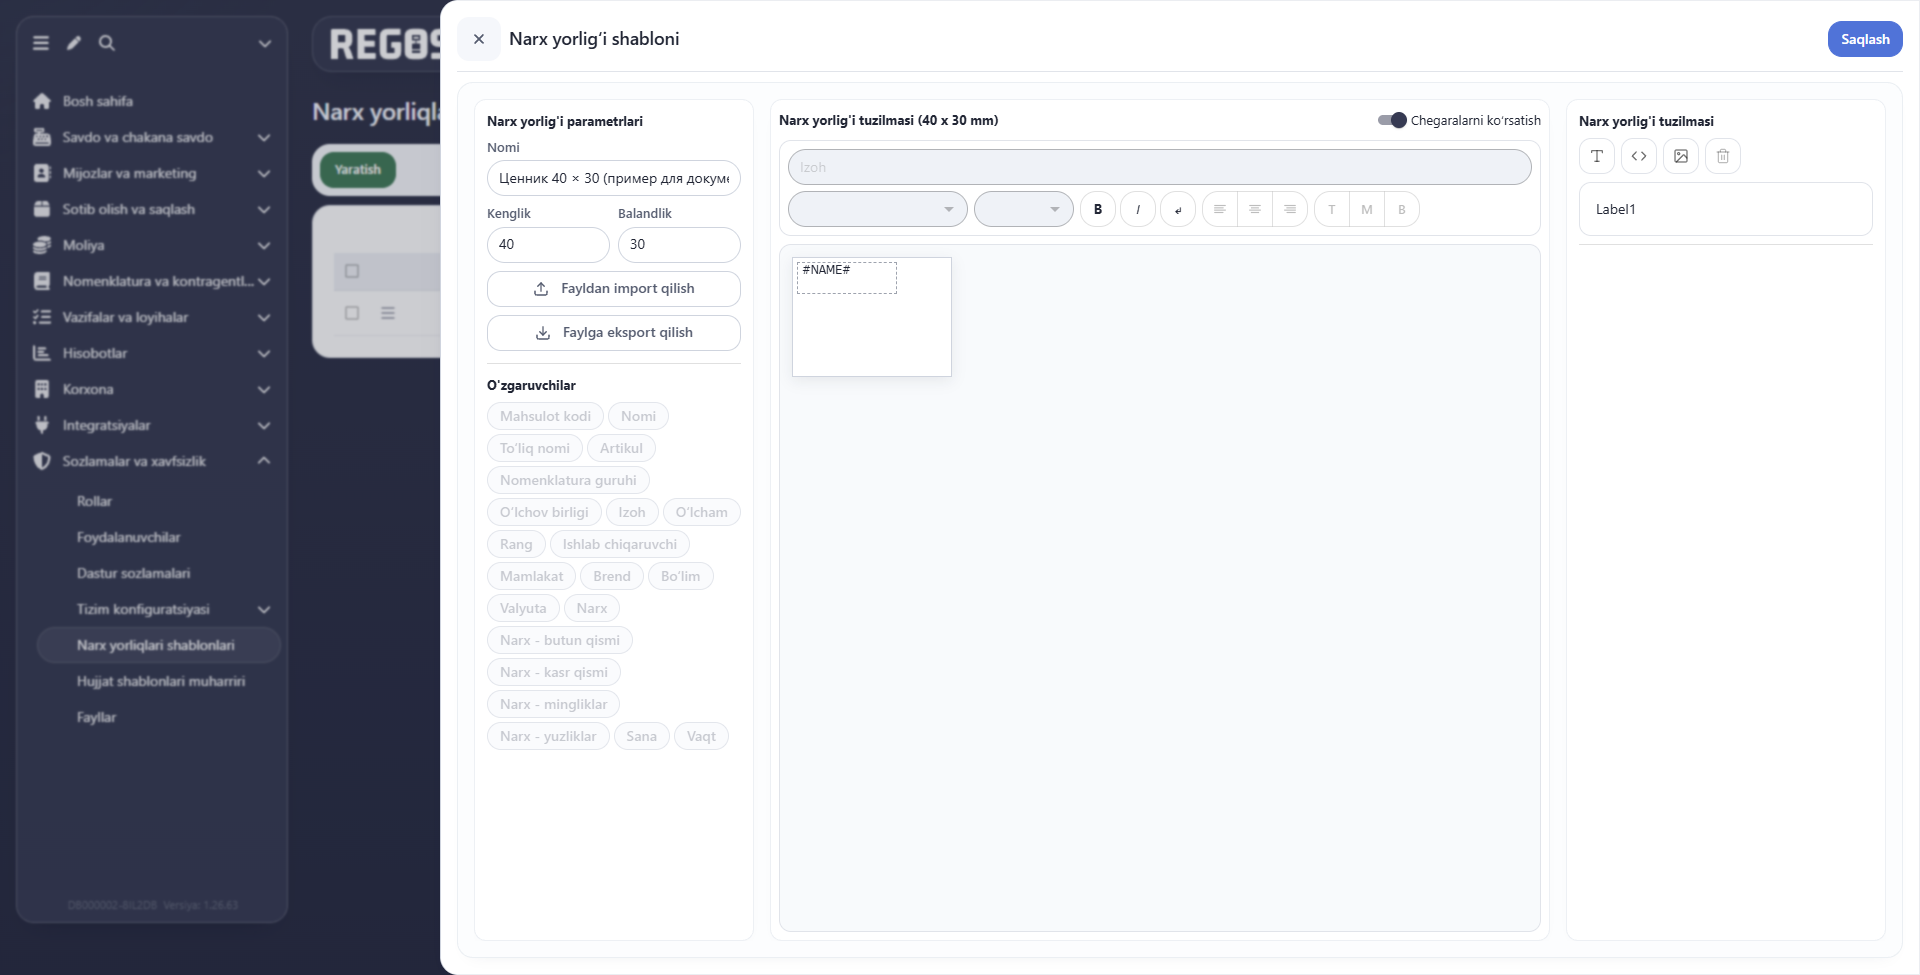Select Label1 in the structure list
This screenshot has height=975, width=1920.
pyautogui.click(x=1726, y=209)
